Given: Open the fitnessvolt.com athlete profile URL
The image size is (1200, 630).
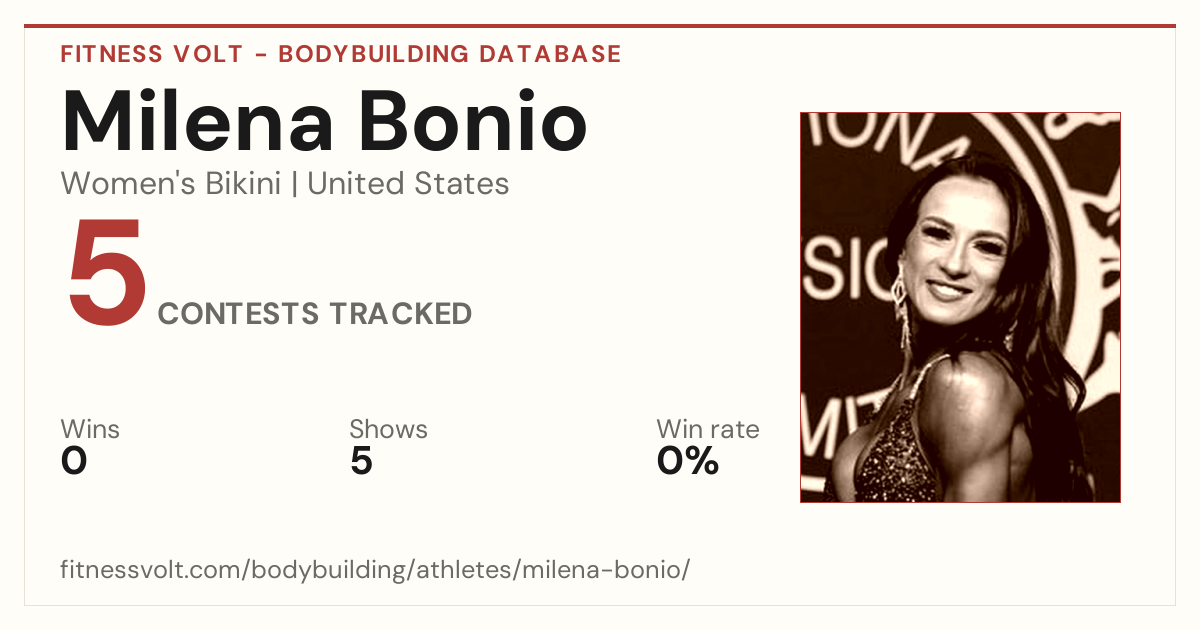Looking at the screenshot, I should pos(375,571).
